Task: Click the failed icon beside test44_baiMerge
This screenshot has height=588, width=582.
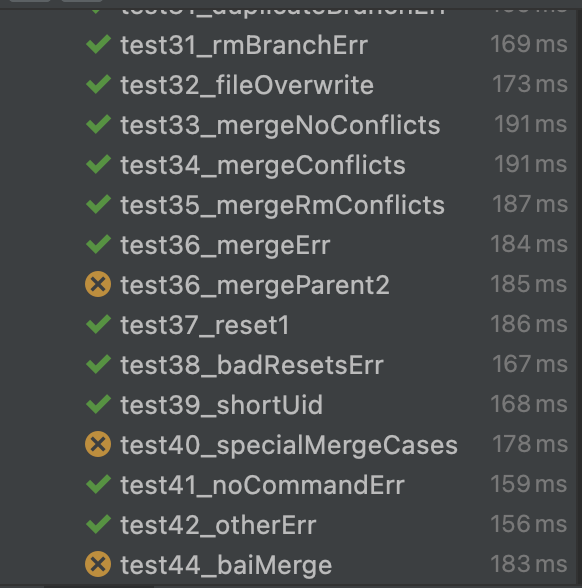Action: pyautogui.click(x=98, y=564)
